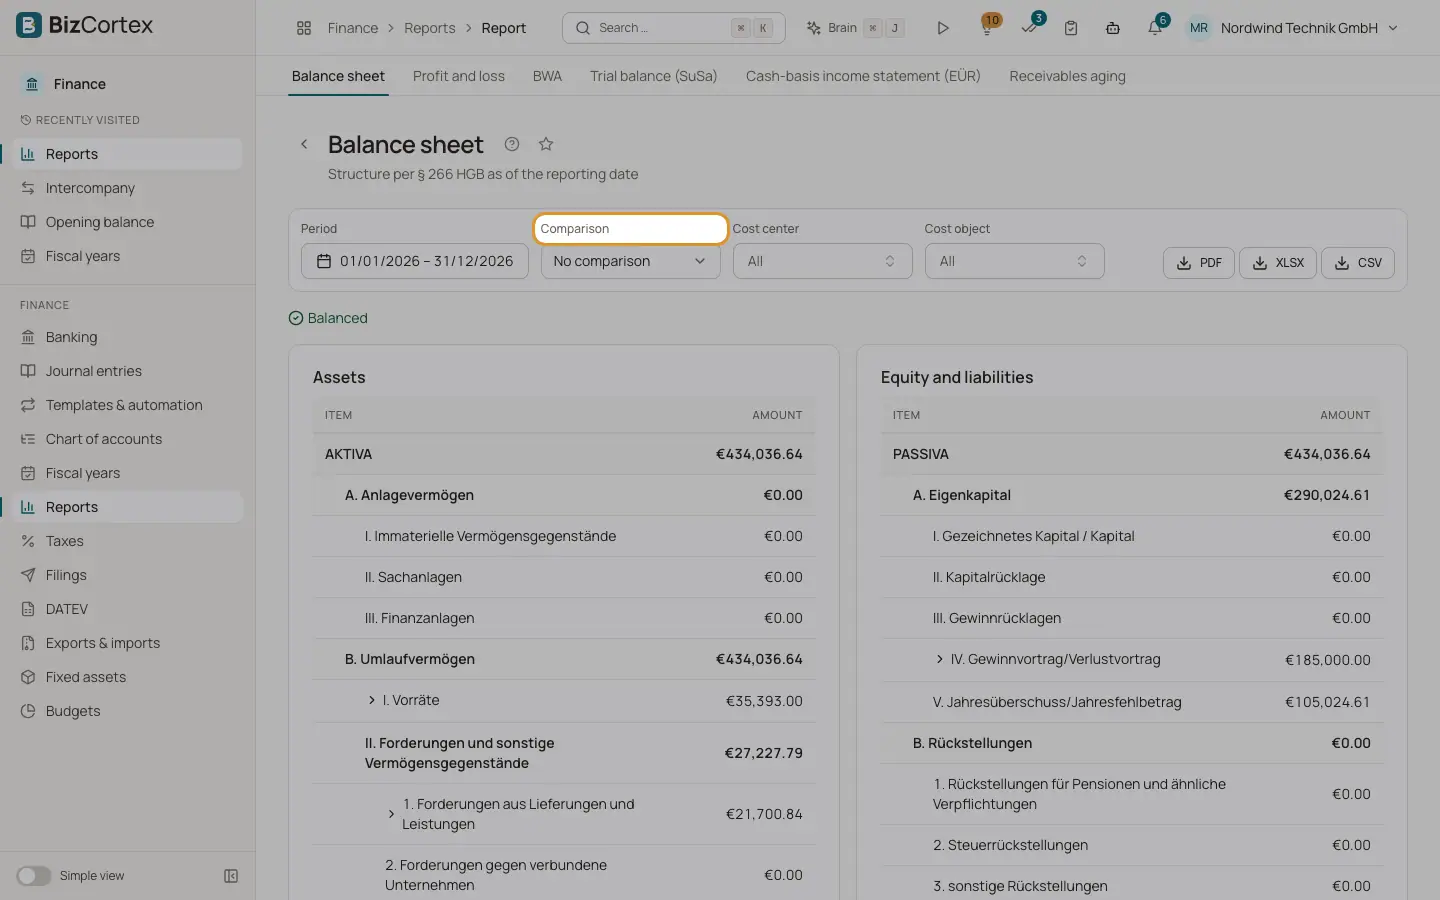Open the No comparison dropdown
Image resolution: width=1440 pixels, height=900 pixels.
pos(630,261)
